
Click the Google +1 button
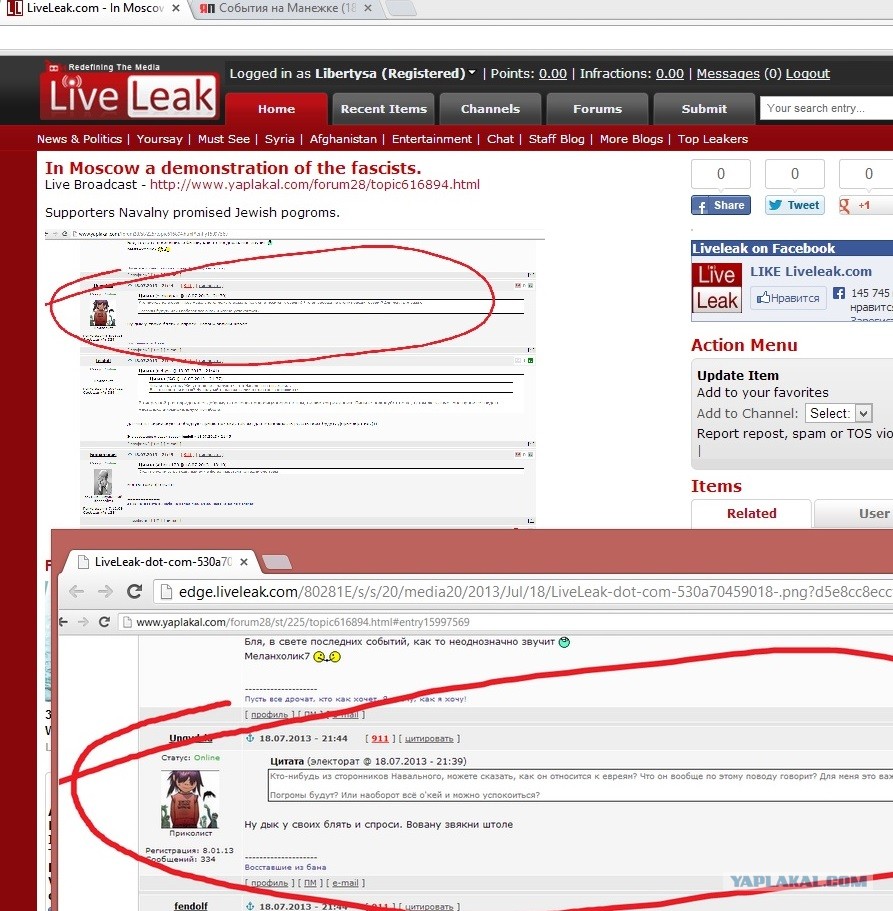pyautogui.click(x=866, y=205)
